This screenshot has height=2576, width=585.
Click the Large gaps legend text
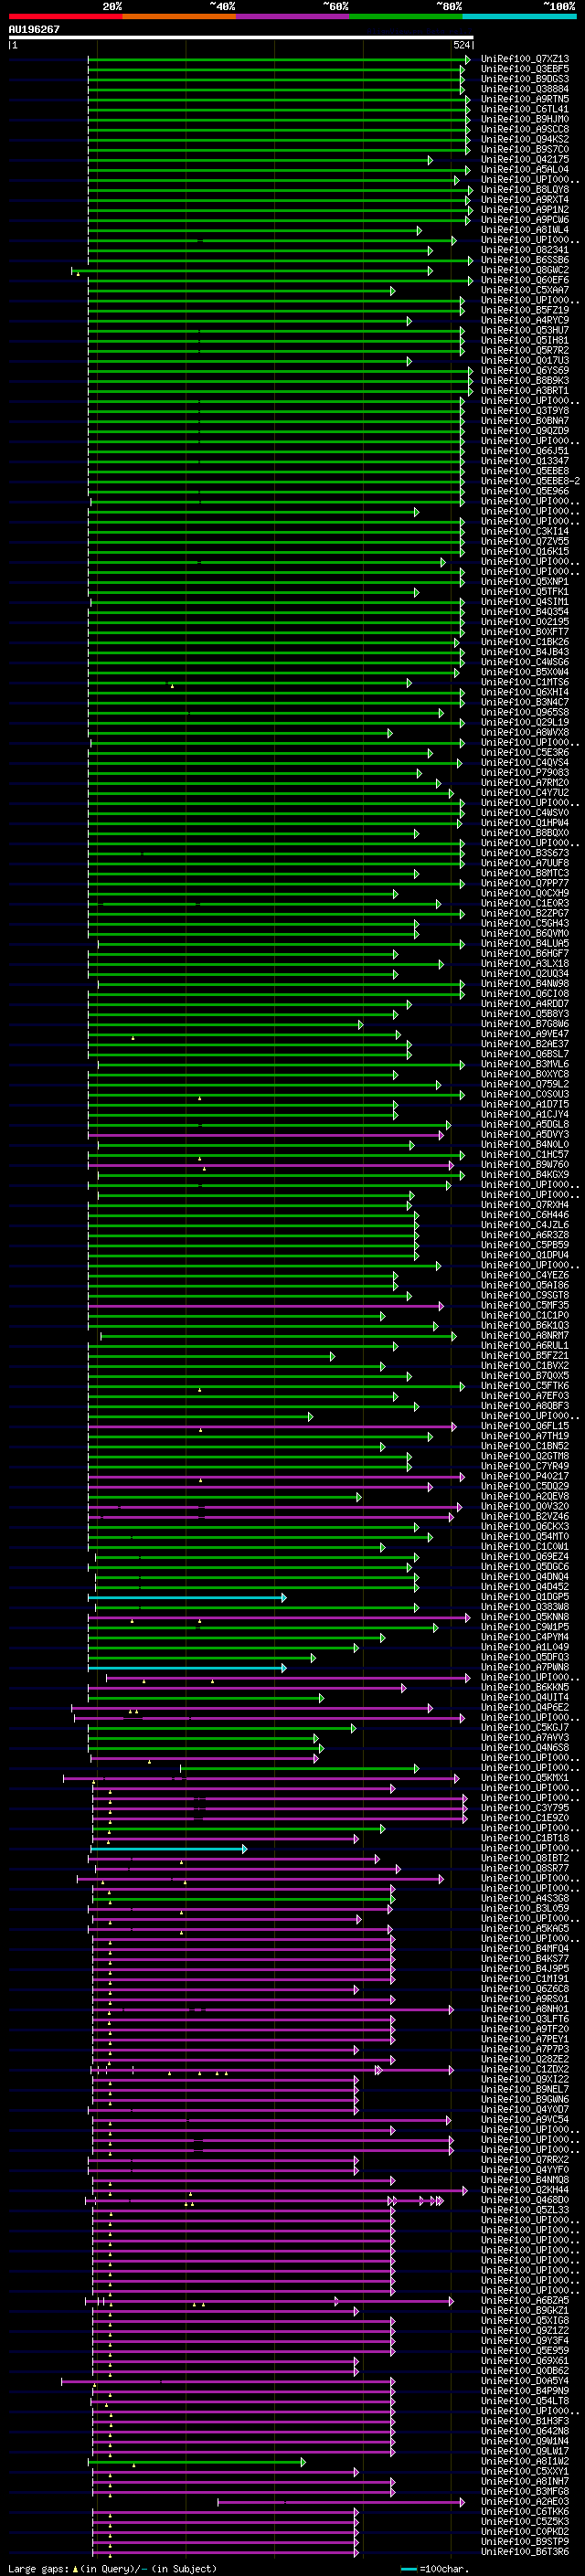coord(111,2568)
